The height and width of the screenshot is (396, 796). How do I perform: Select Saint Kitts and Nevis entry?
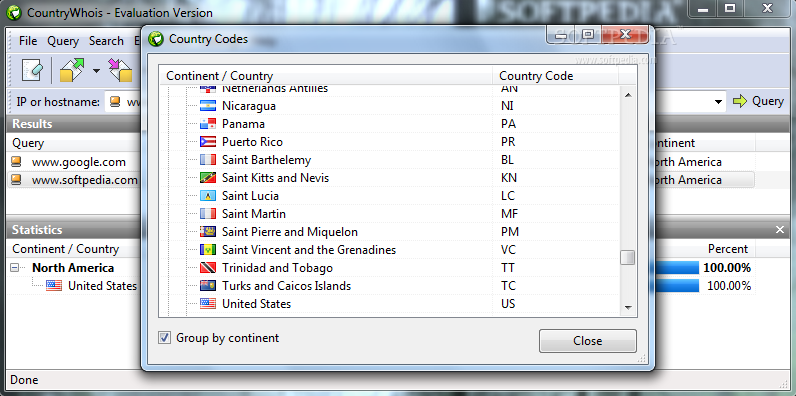tap(275, 178)
